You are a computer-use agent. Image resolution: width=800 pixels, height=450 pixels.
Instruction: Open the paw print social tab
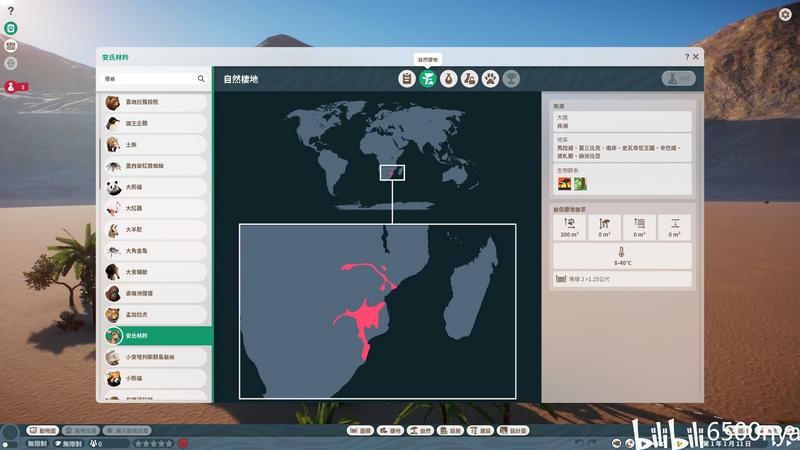[x=490, y=79]
